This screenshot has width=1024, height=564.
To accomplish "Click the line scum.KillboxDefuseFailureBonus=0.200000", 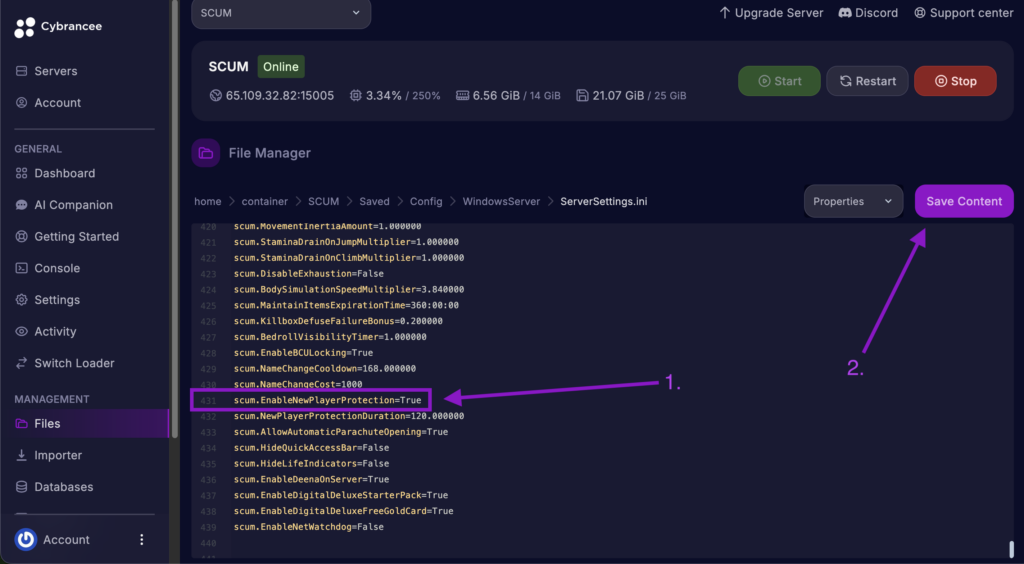I will [338, 321].
